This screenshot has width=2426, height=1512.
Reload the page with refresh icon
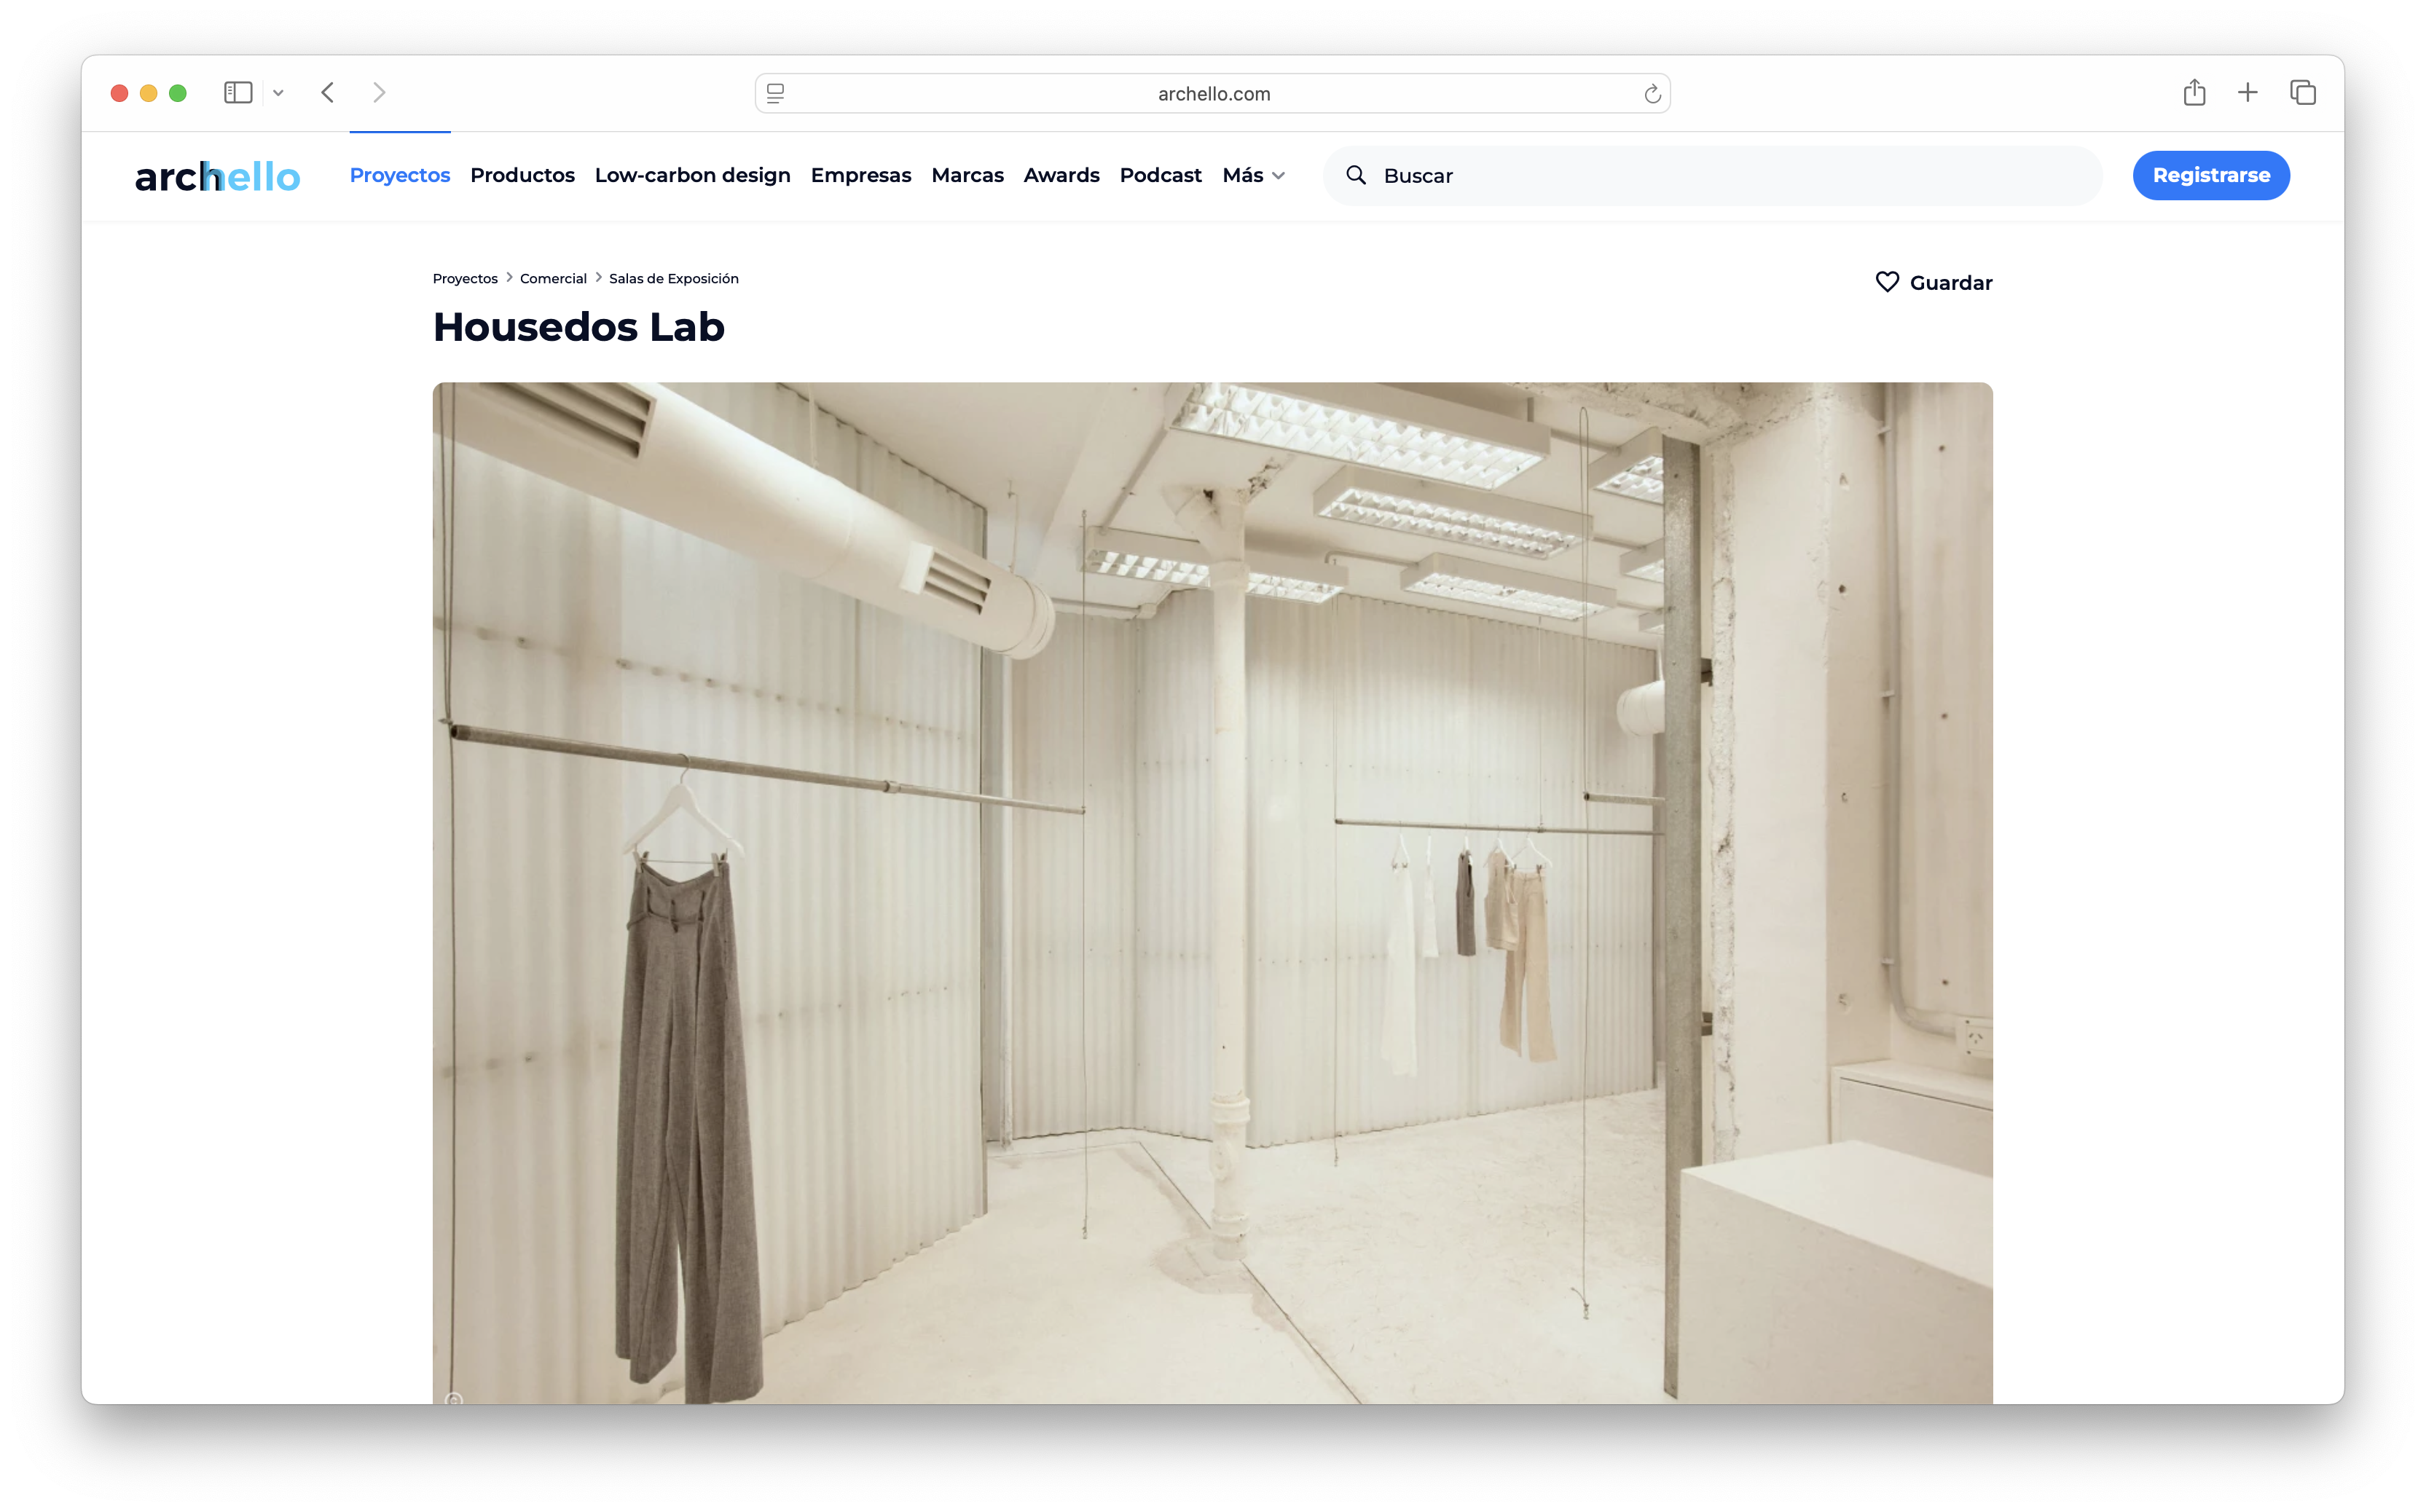(x=1652, y=94)
